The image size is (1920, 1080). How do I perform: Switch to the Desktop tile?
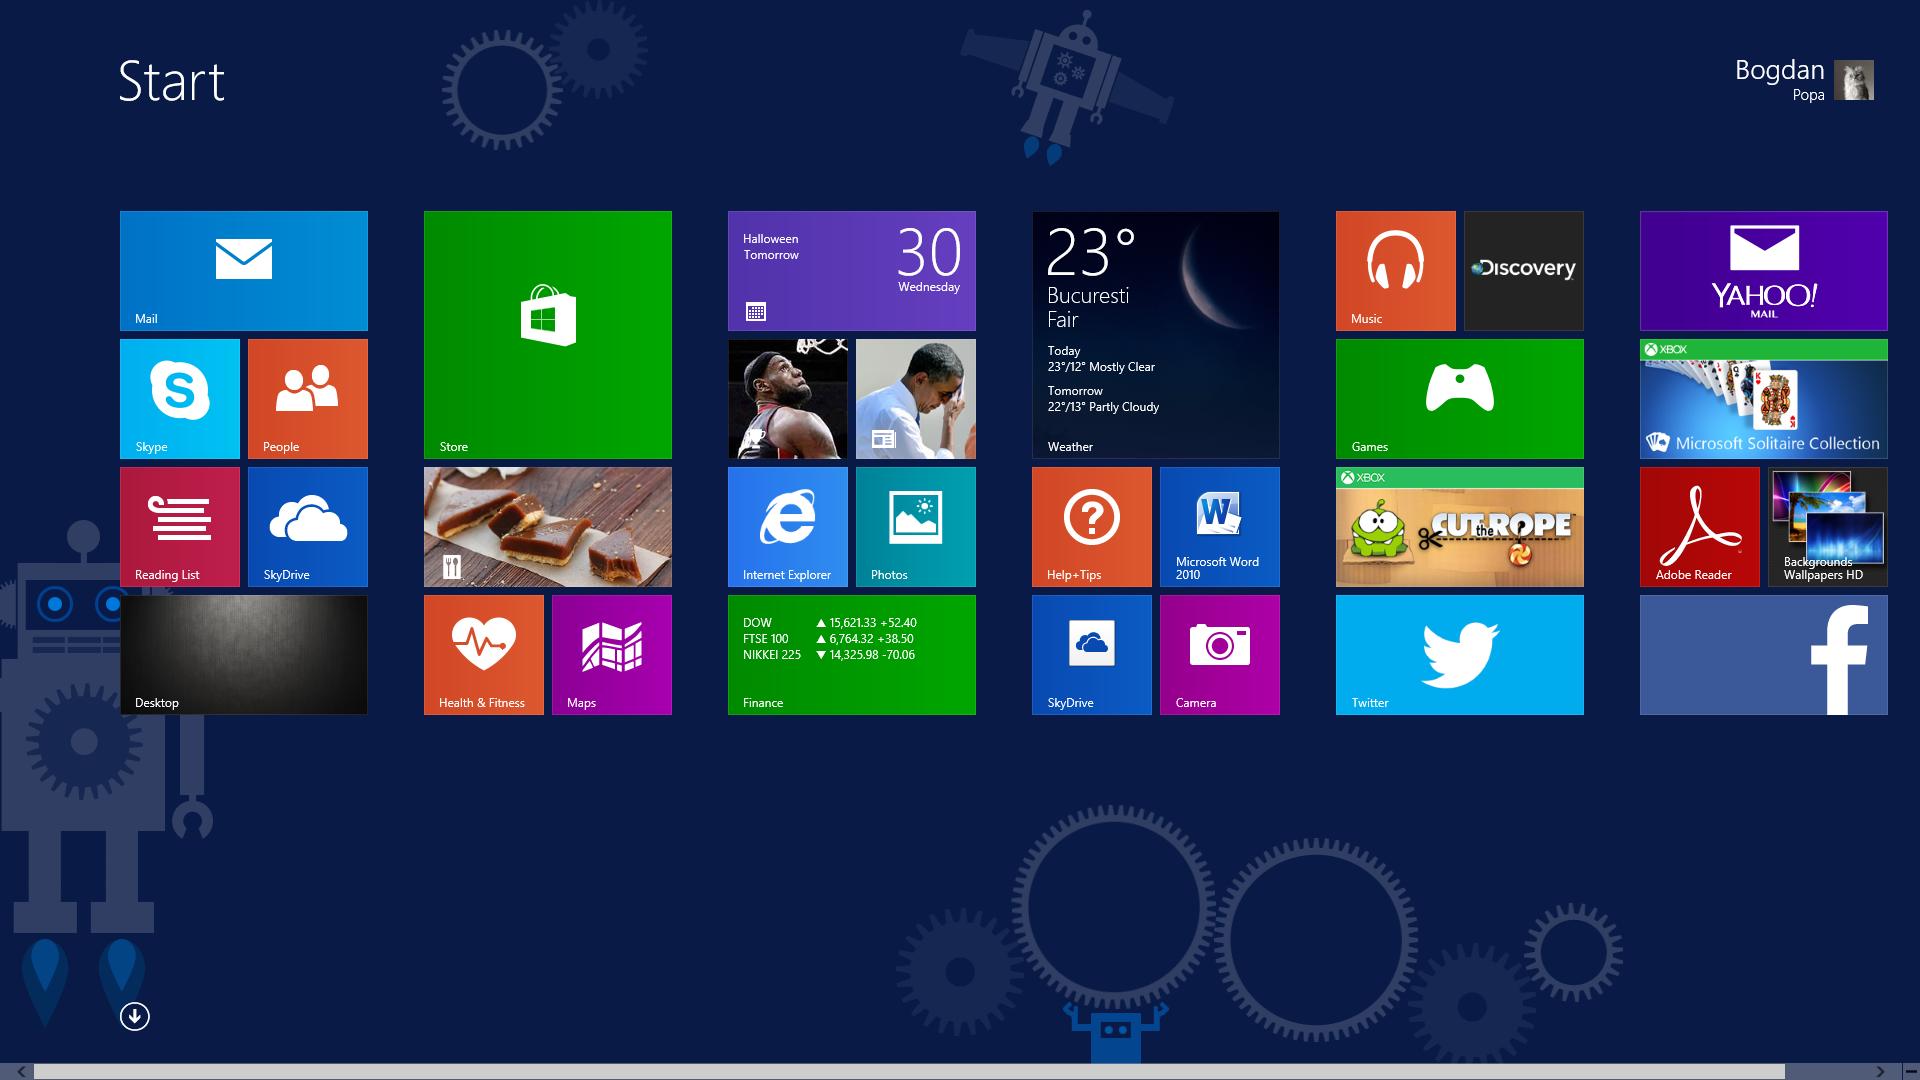[243, 654]
